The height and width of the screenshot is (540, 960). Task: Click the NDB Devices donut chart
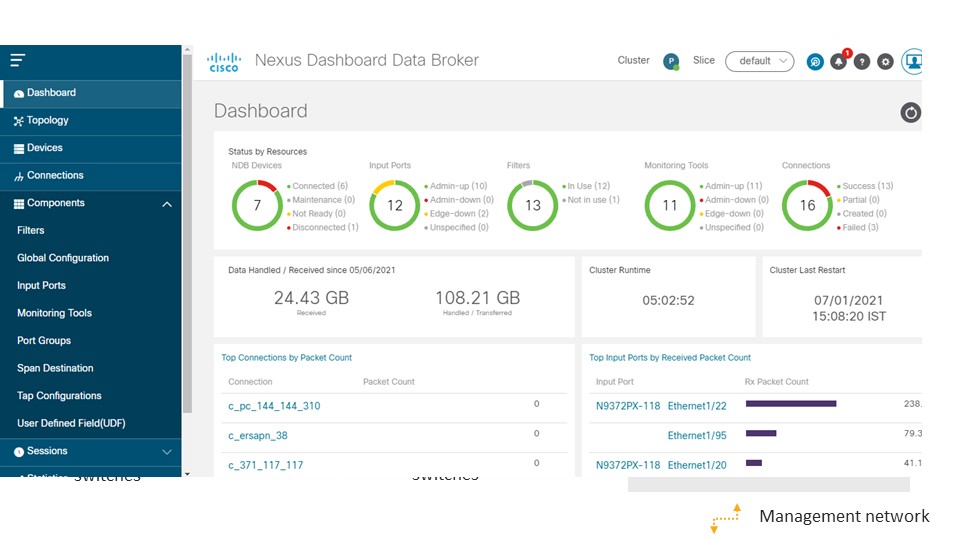pyautogui.click(x=256, y=205)
